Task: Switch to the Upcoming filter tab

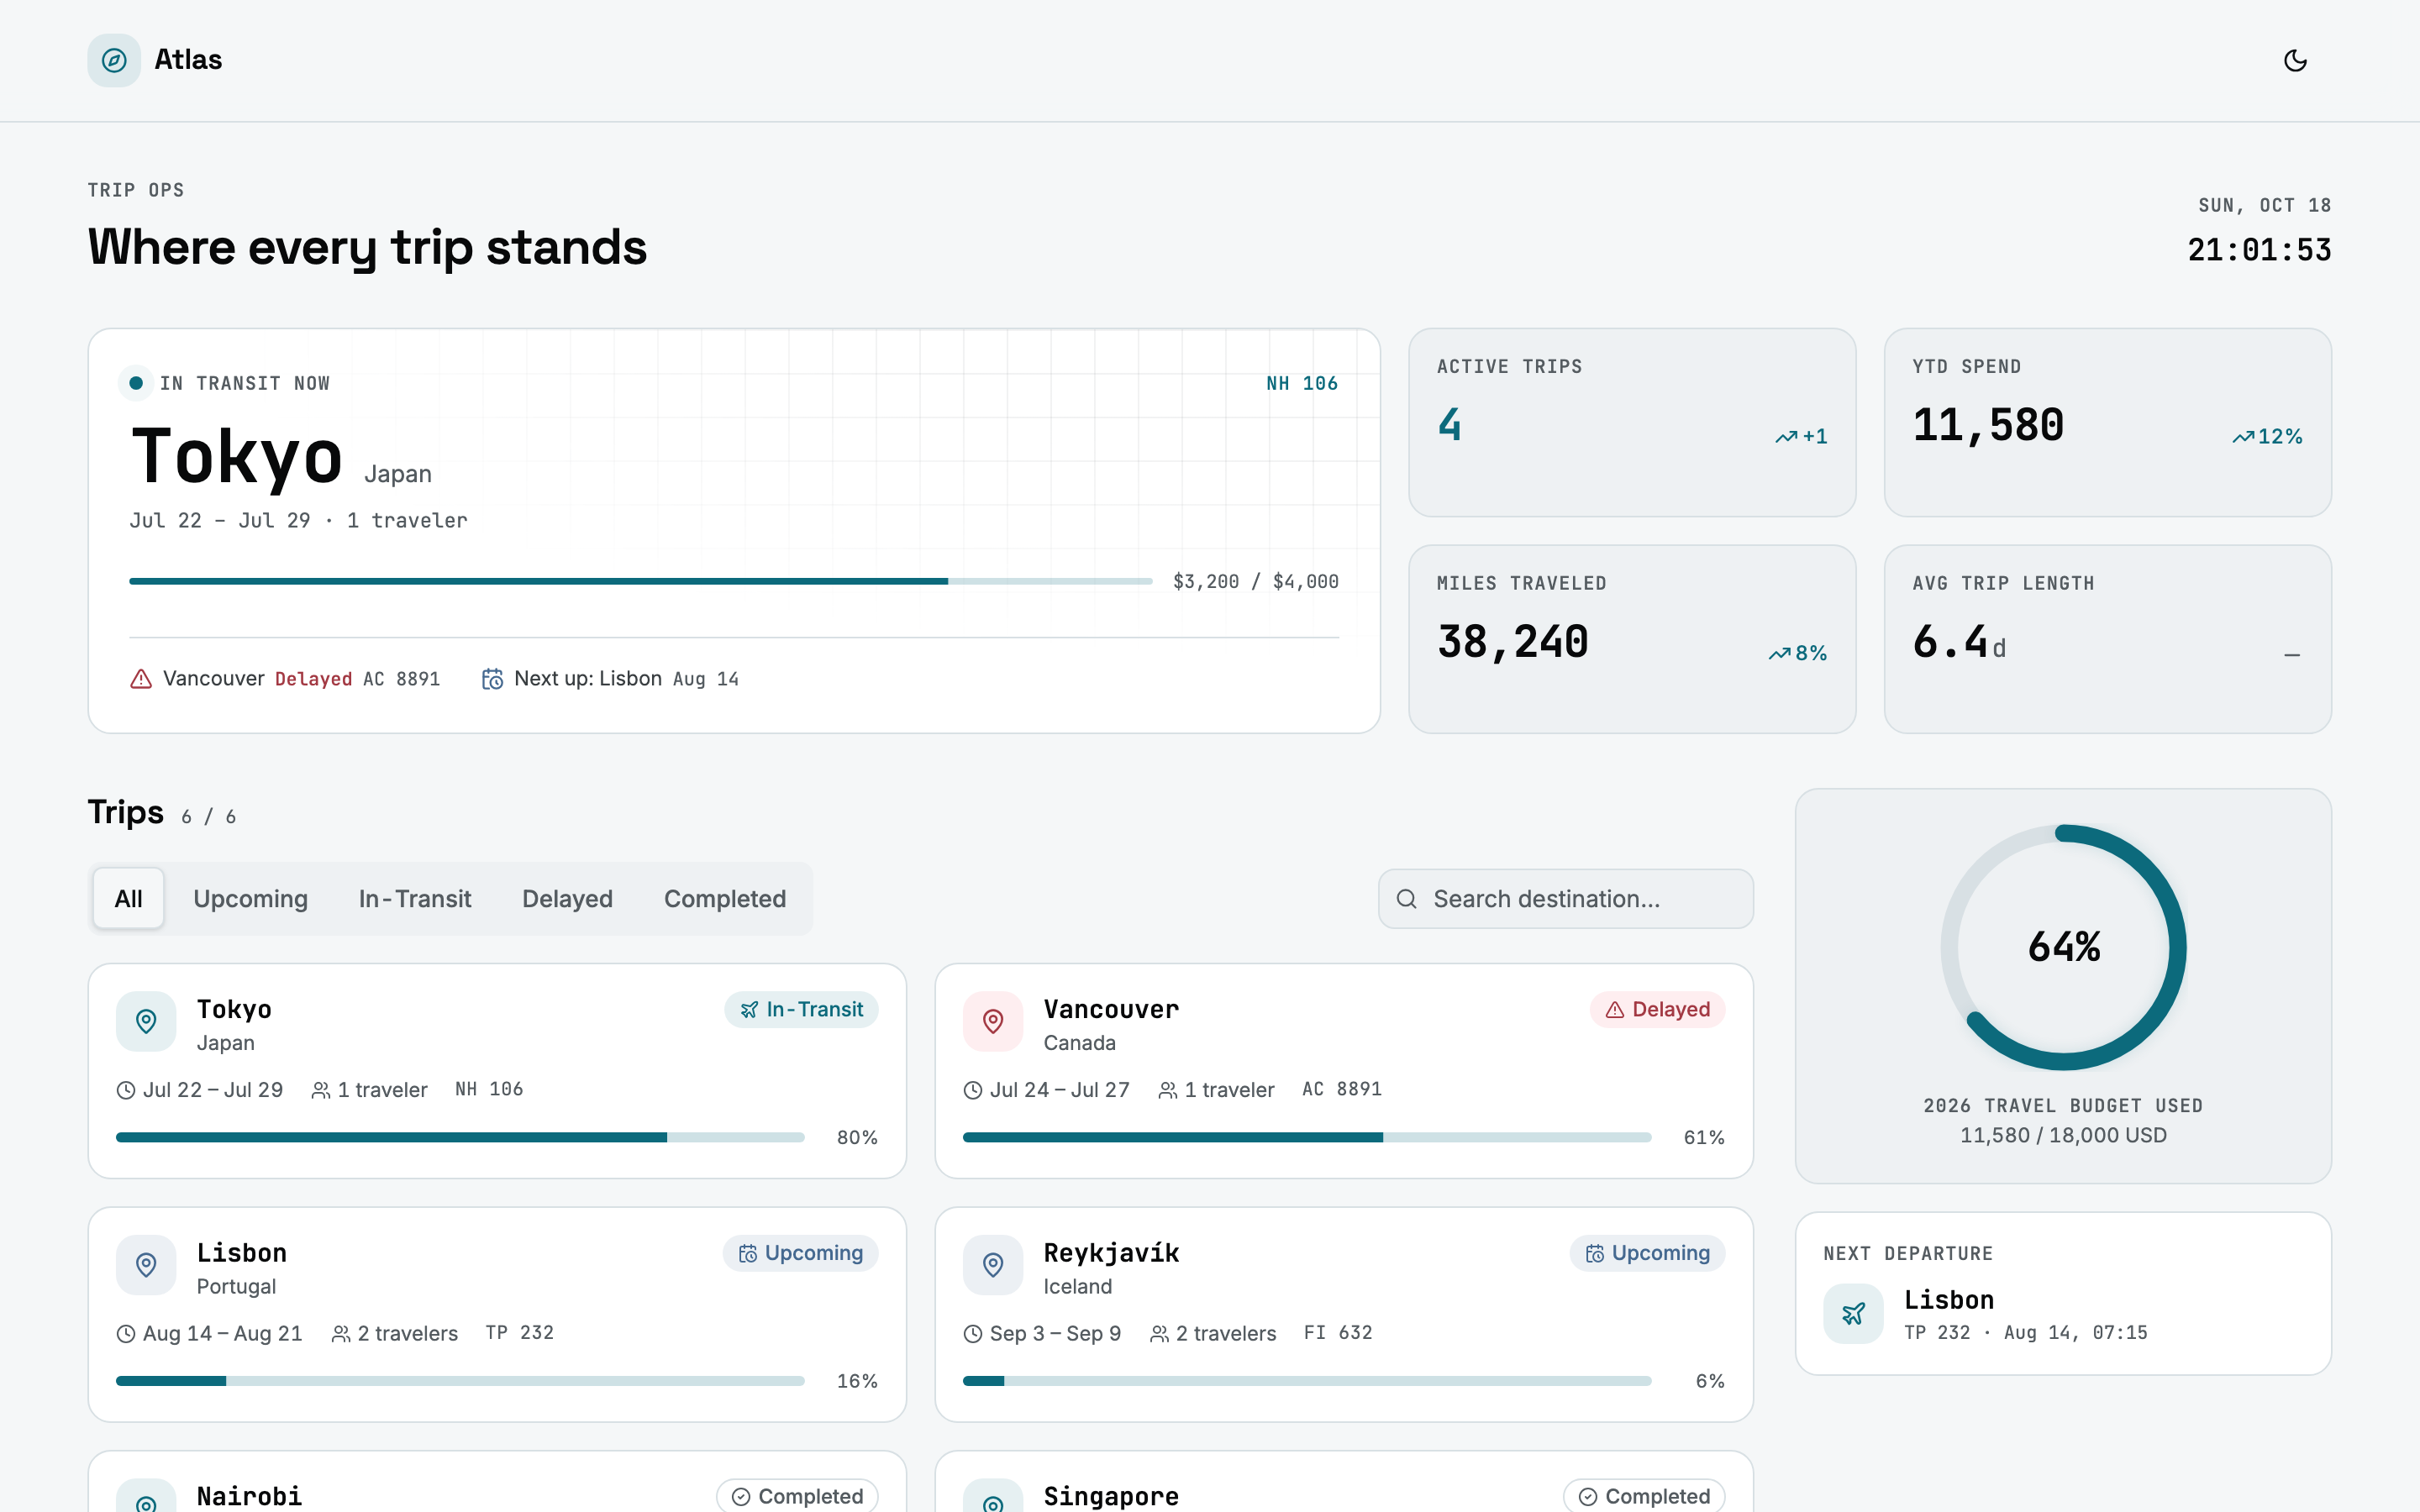Action: point(250,899)
